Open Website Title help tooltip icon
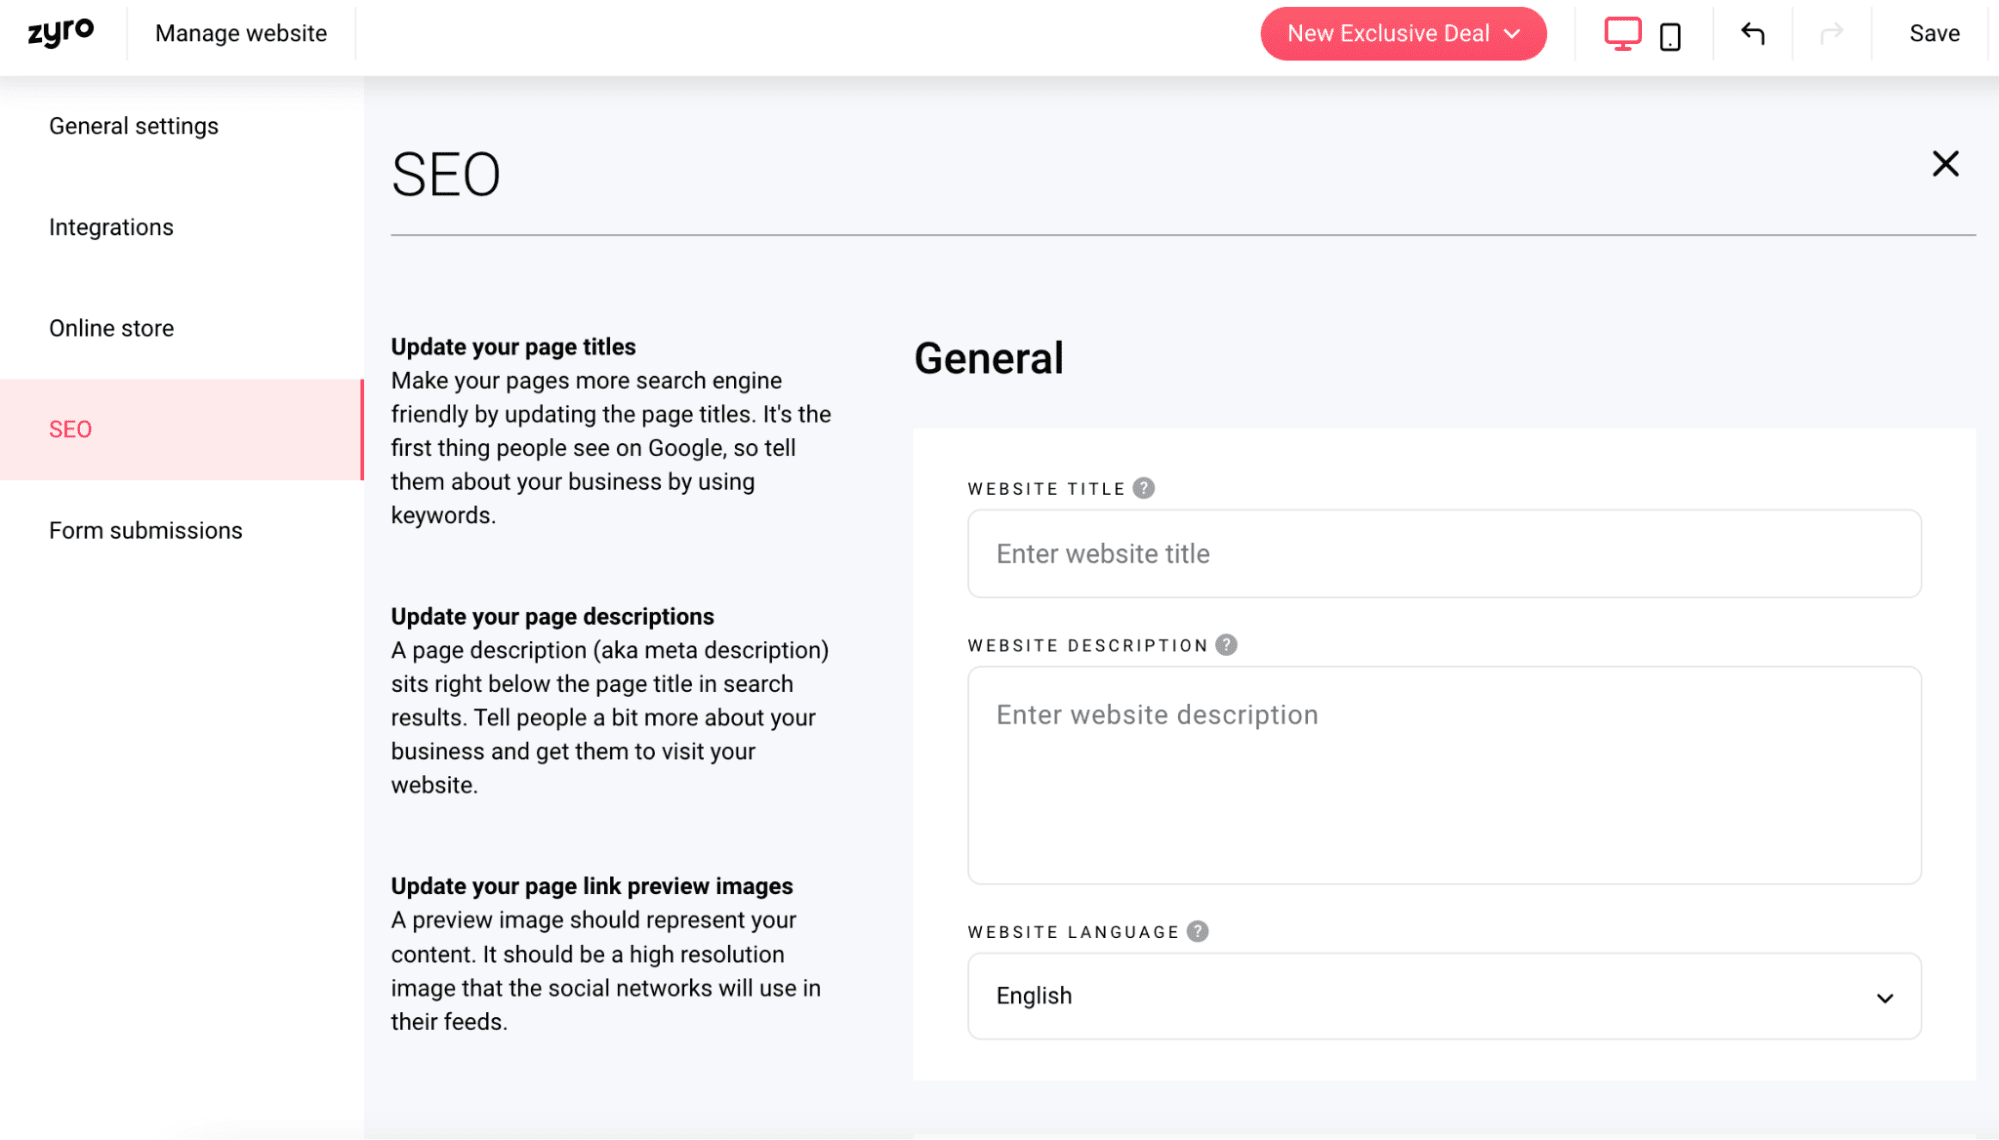 click(1144, 488)
